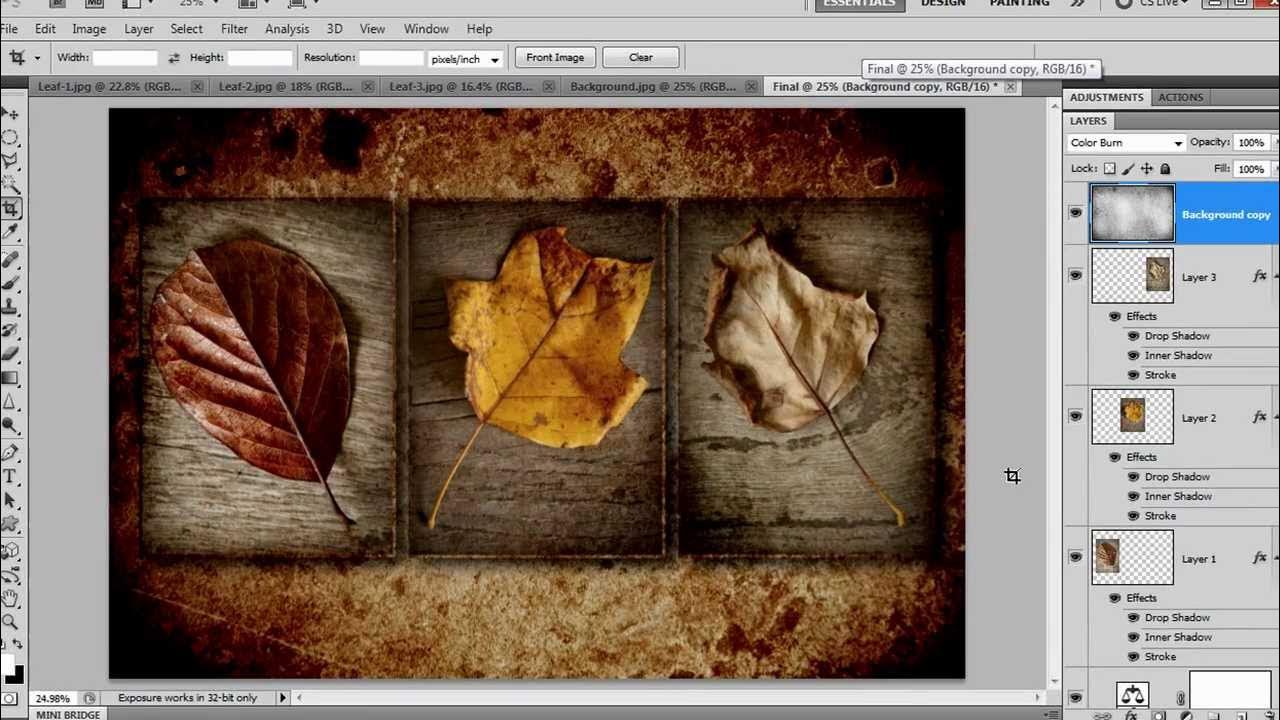Select the Eyedropper tool

pos(11,232)
